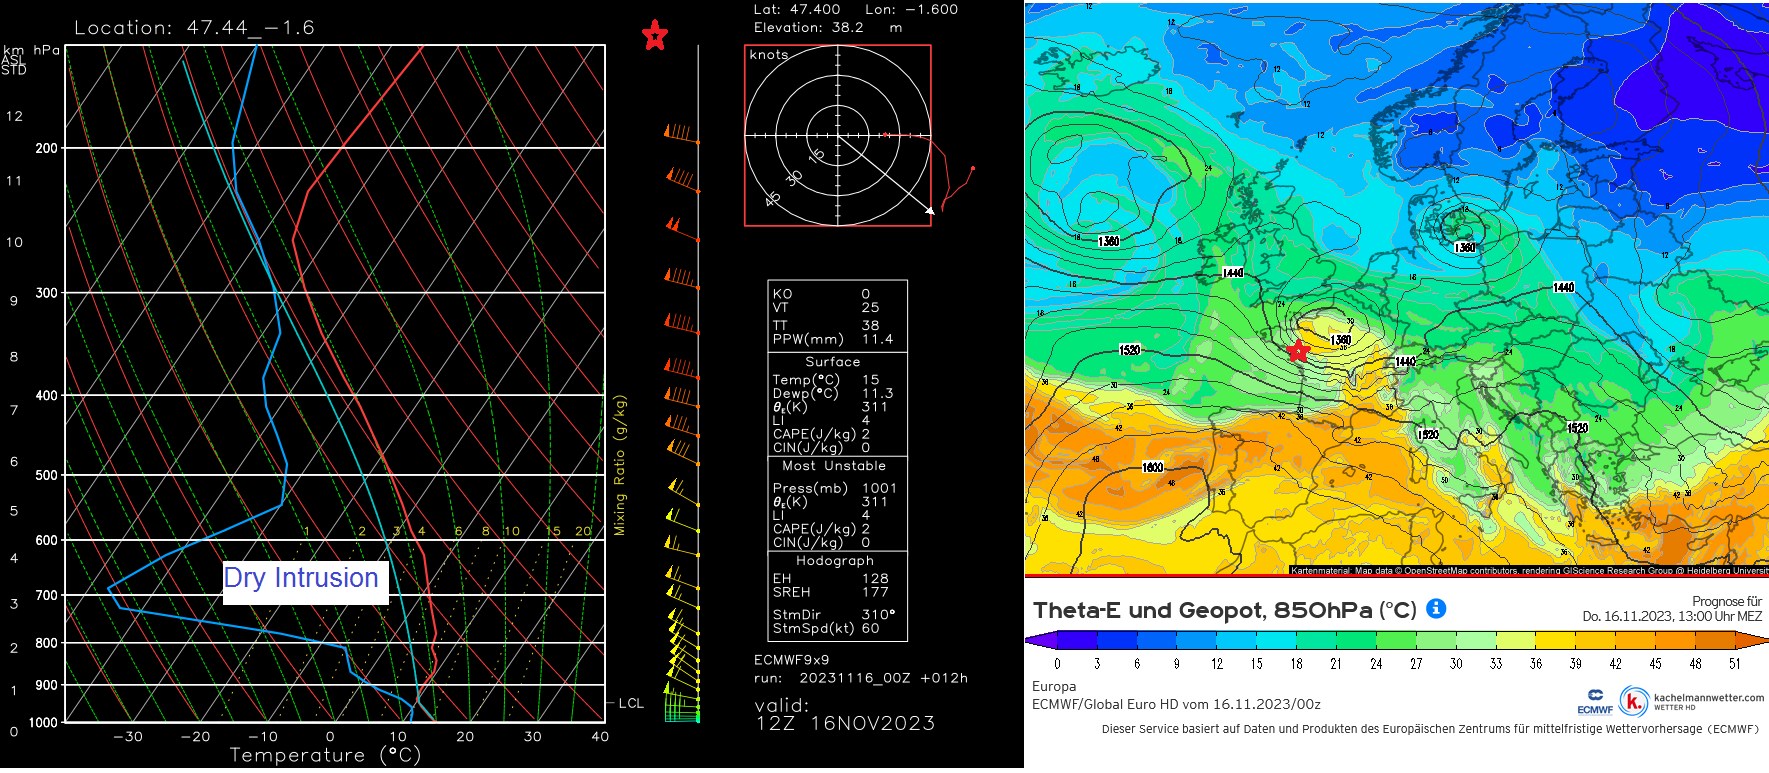Click the PPW(mm) value in the index table
The image size is (1769, 773).
pos(877,339)
